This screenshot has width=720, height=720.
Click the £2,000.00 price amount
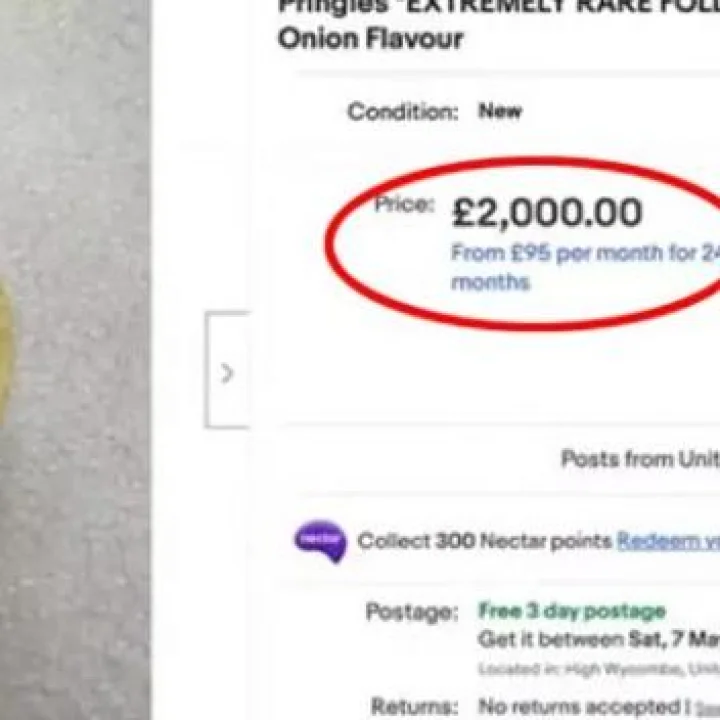pyautogui.click(x=547, y=213)
